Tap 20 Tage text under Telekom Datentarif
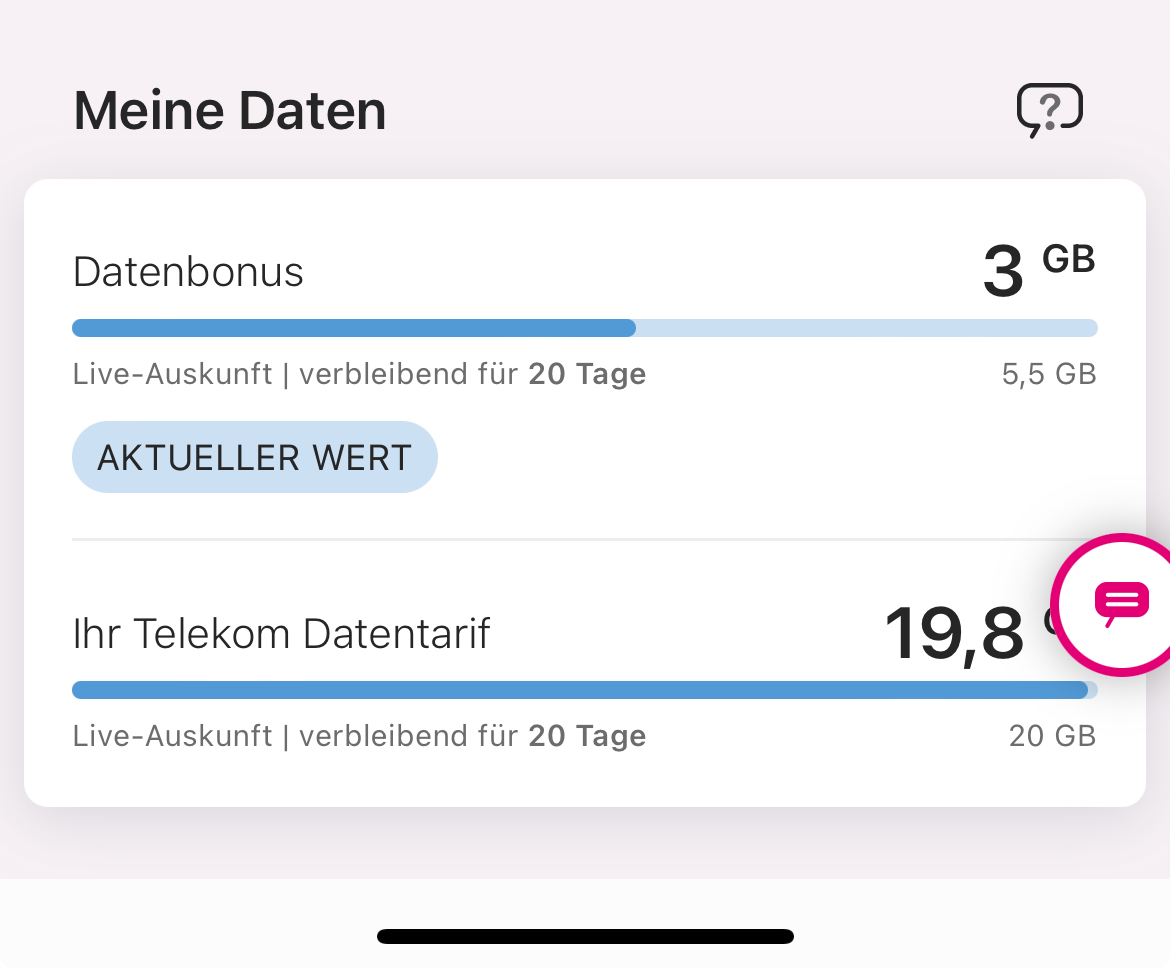 coord(587,736)
